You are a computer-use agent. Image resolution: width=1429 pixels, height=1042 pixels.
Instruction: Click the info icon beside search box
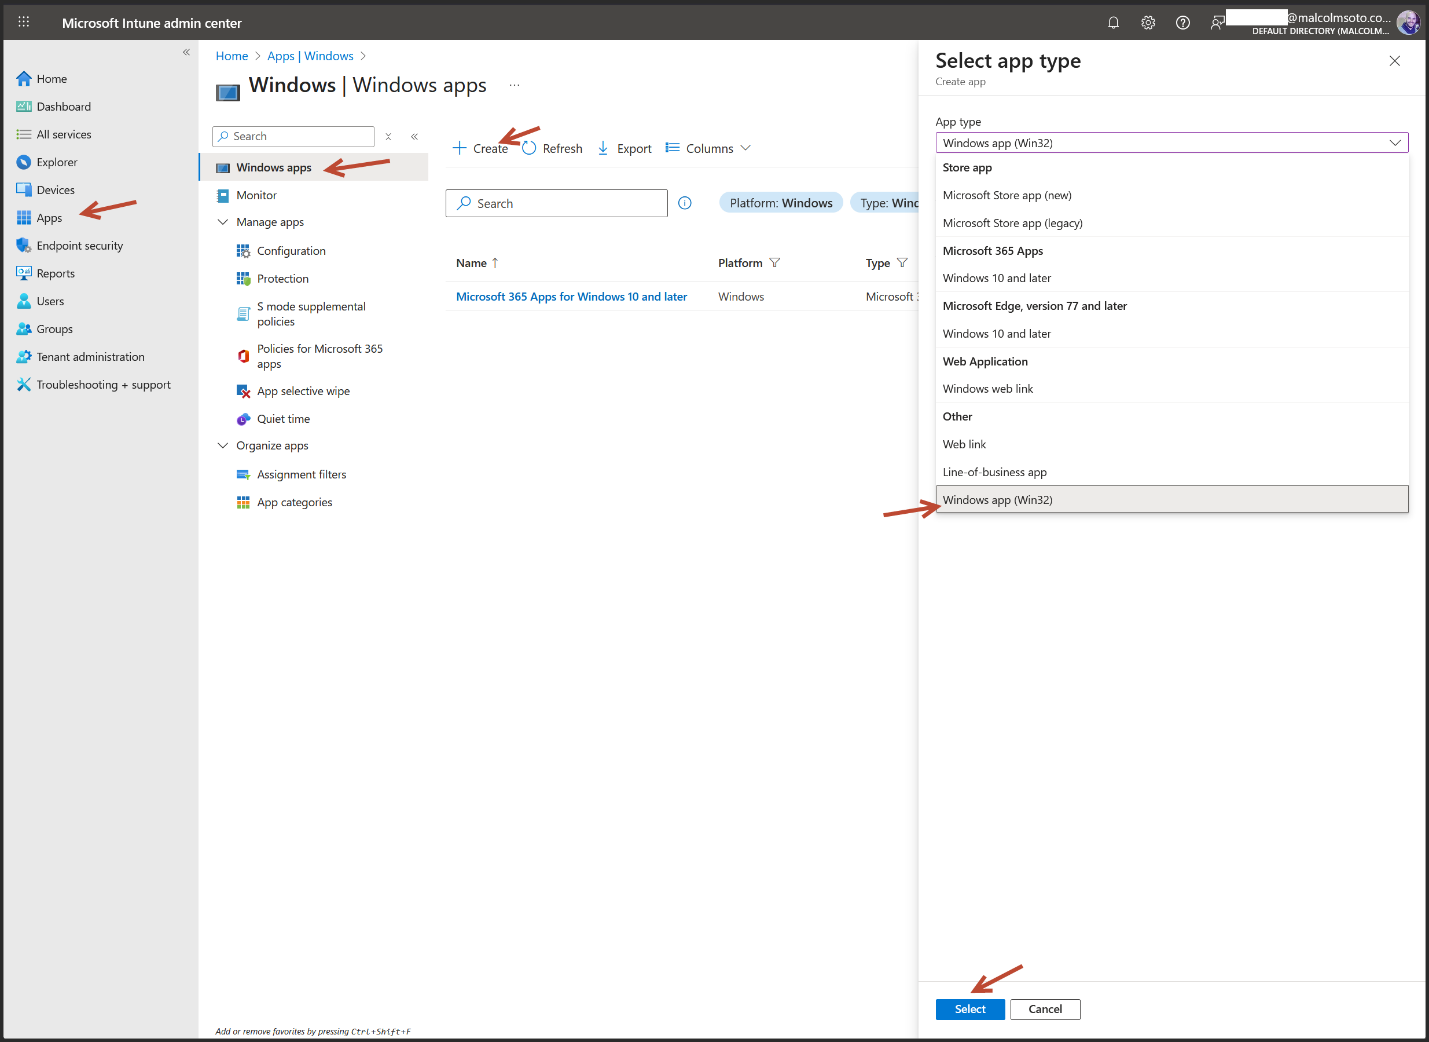(685, 203)
